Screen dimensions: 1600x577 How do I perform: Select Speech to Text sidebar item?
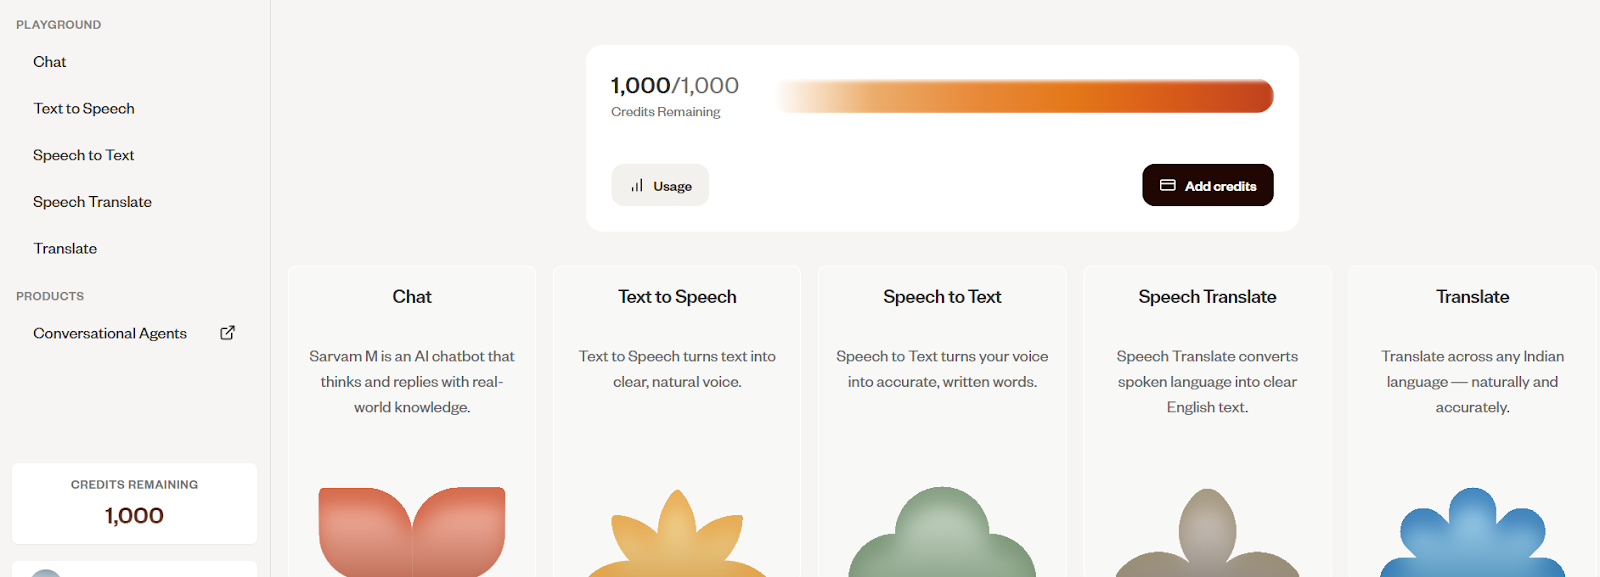[84, 155]
